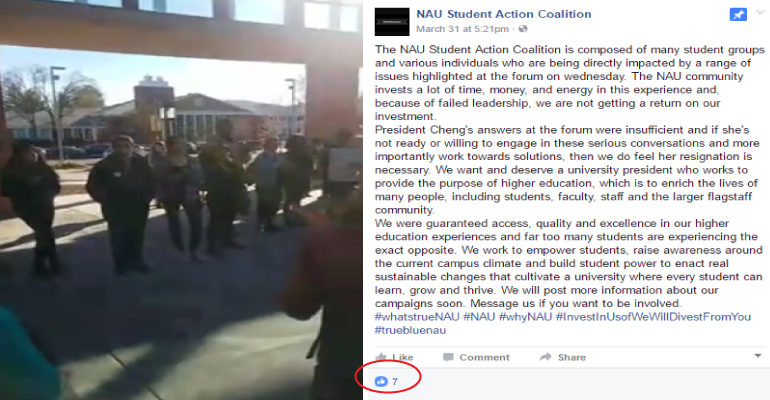Click the pinned post pushpin icon
Image resolution: width=770 pixels, height=400 pixels.
click(738, 15)
